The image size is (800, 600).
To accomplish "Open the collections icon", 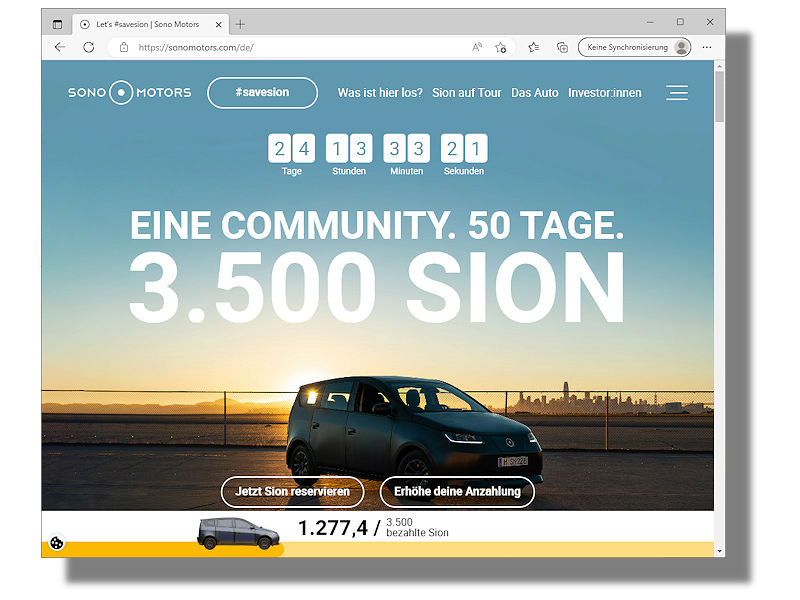I will (562, 47).
